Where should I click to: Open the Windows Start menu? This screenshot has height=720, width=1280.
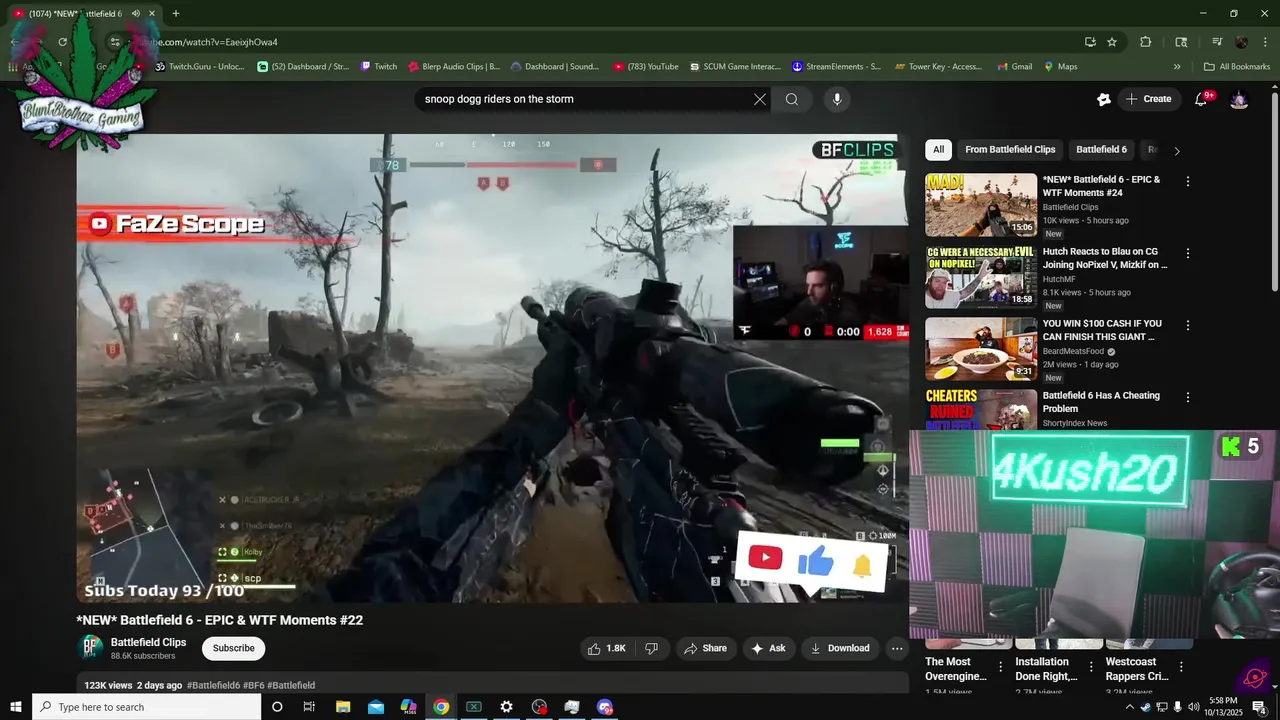click(x=16, y=707)
